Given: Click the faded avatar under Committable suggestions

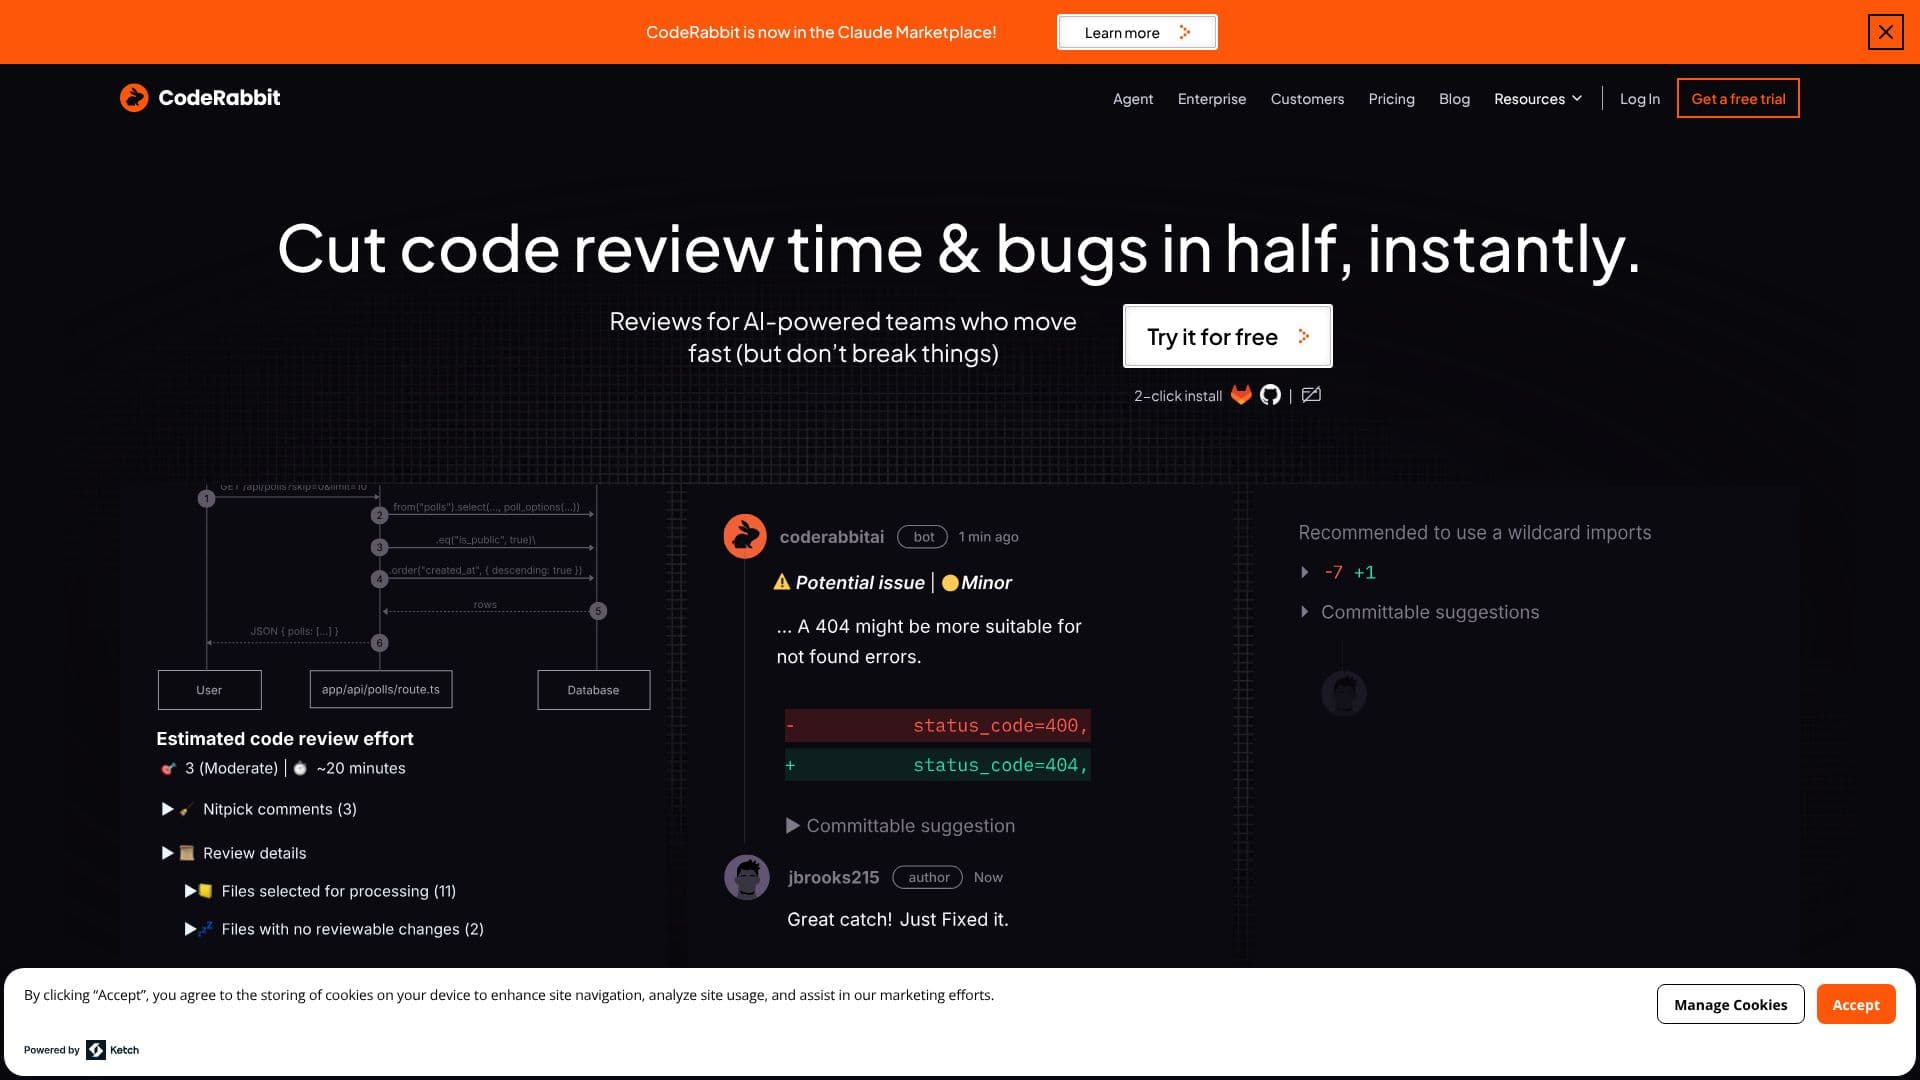Looking at the screenshot, I should [x=1344, y=693].
